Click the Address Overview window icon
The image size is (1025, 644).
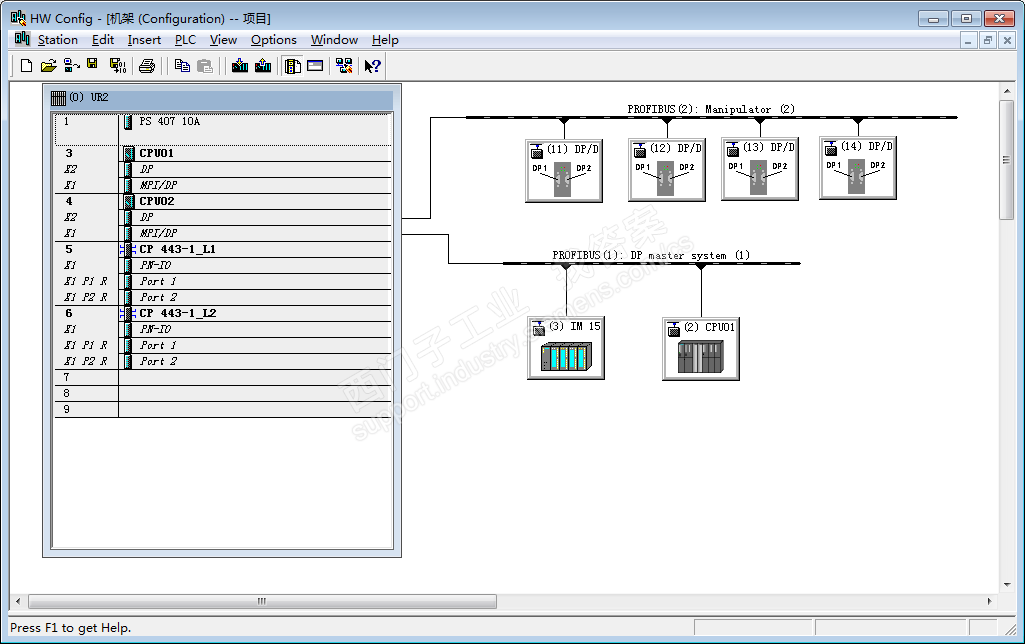click(315, 65)
